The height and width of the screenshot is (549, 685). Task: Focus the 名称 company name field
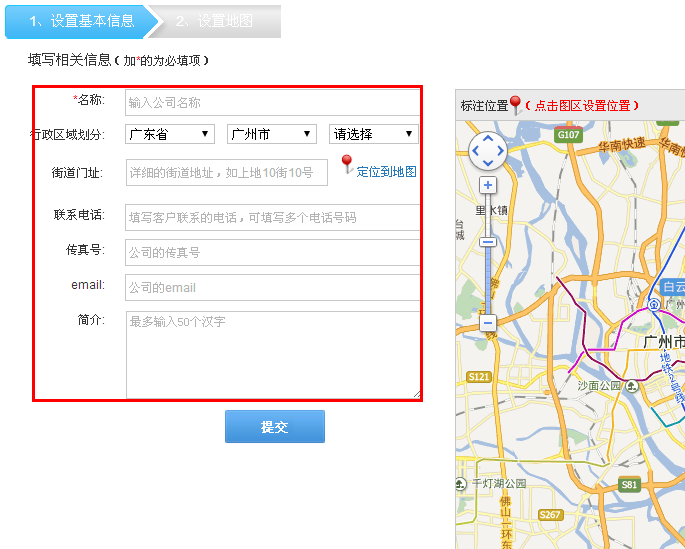coord(272,102)
